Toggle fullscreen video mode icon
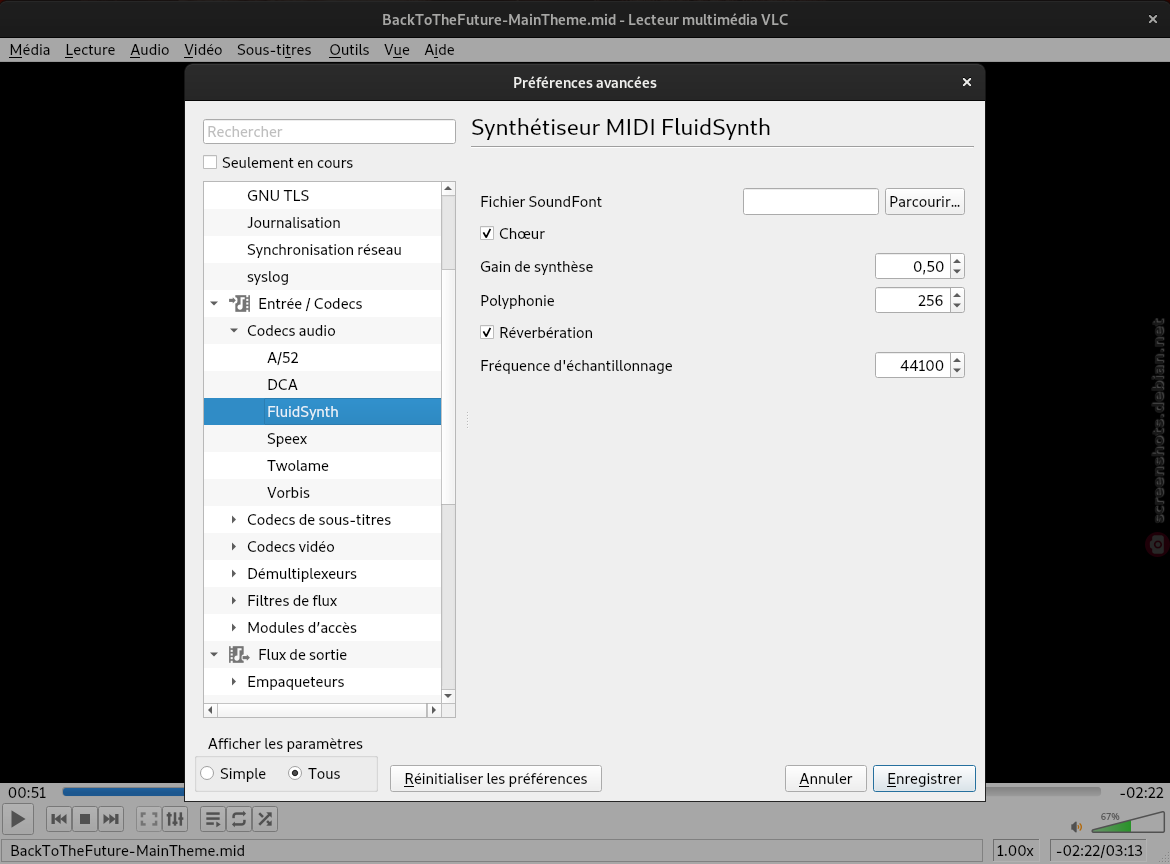This screenshot has width=1170, height=864. pyautogui.click(x=149, y=819)
